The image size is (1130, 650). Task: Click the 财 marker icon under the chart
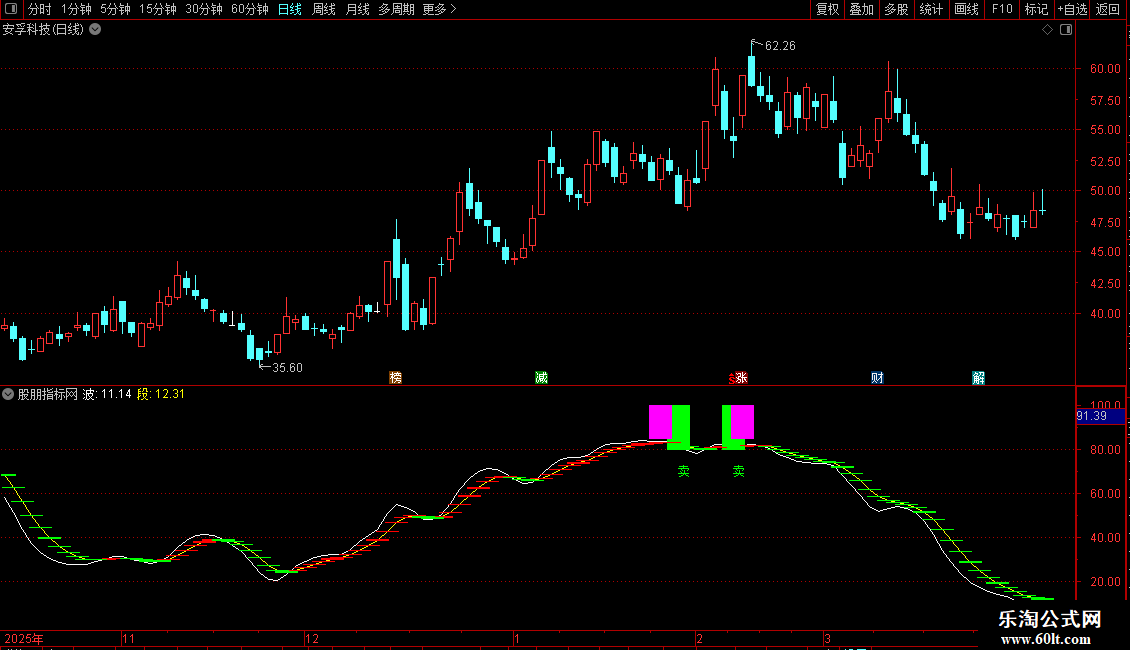tap(877, 378)
